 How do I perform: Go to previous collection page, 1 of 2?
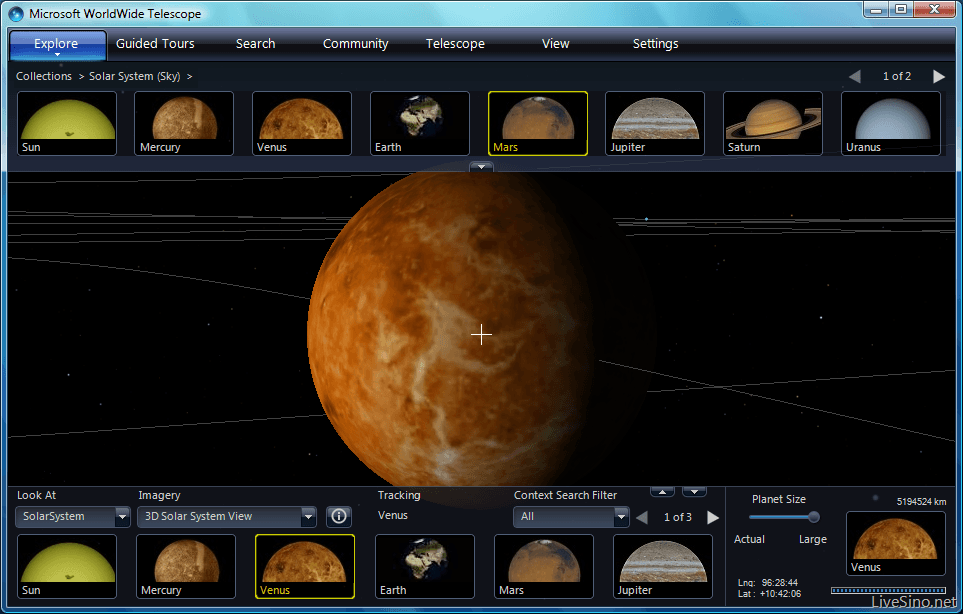pyautogui.click(x=854, y=76)
